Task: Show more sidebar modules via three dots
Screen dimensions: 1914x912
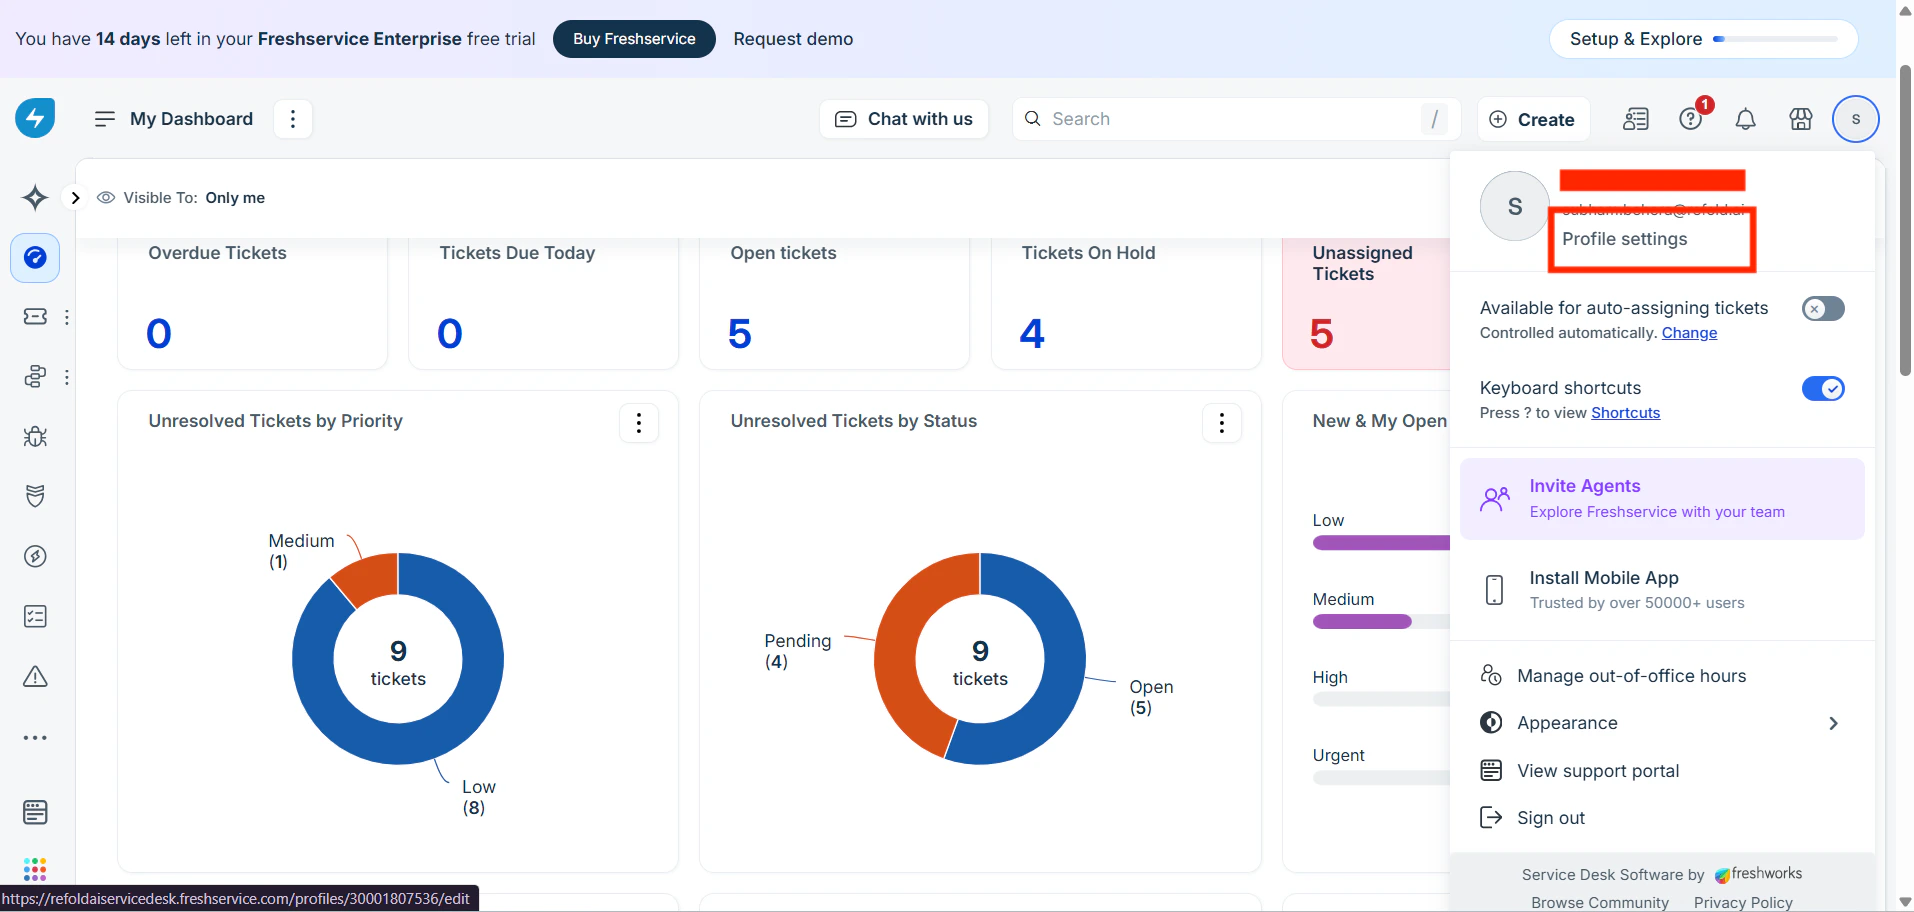Action: click(x=35, y=738)
